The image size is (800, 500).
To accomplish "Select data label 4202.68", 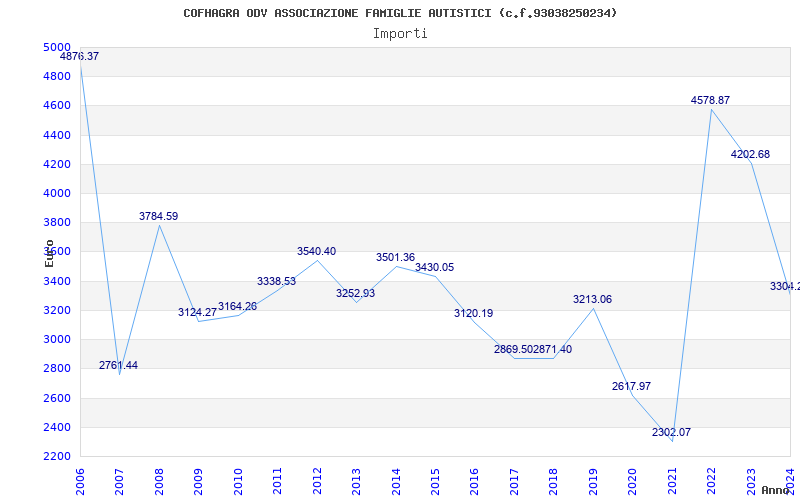I will click(751, 155).
